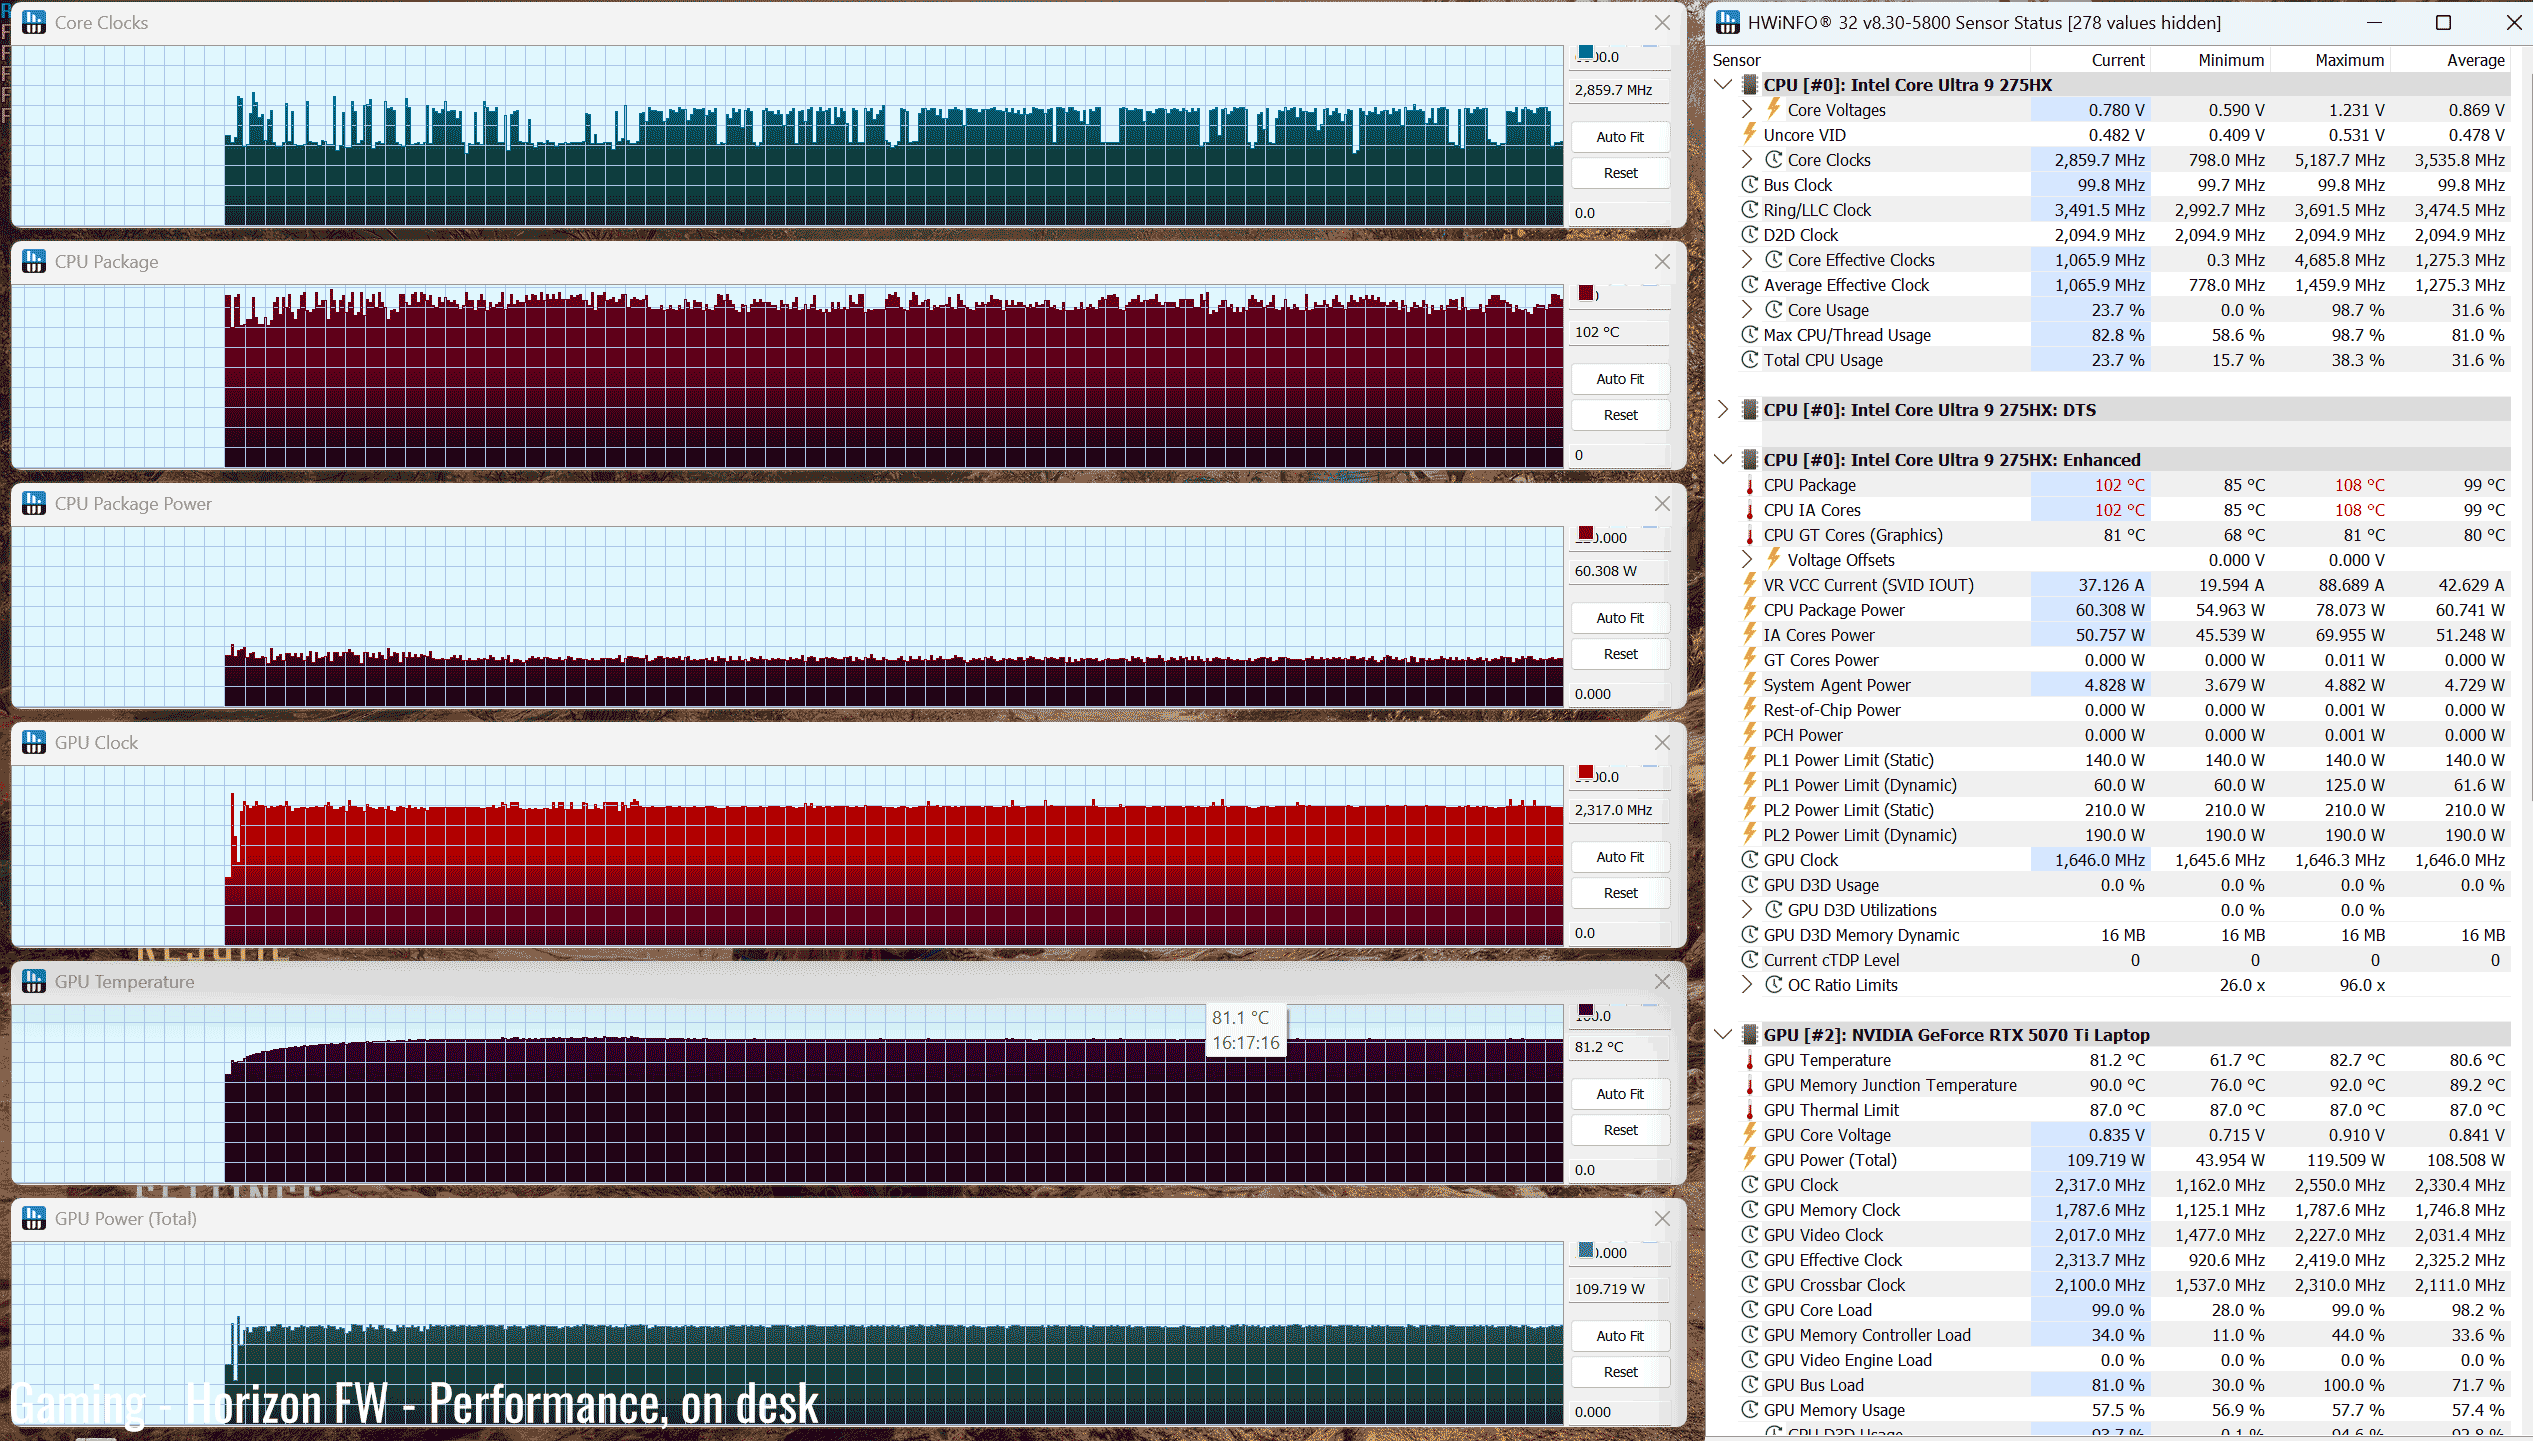
Task: Click the Maximum column header
Action: click(2349, 60)
